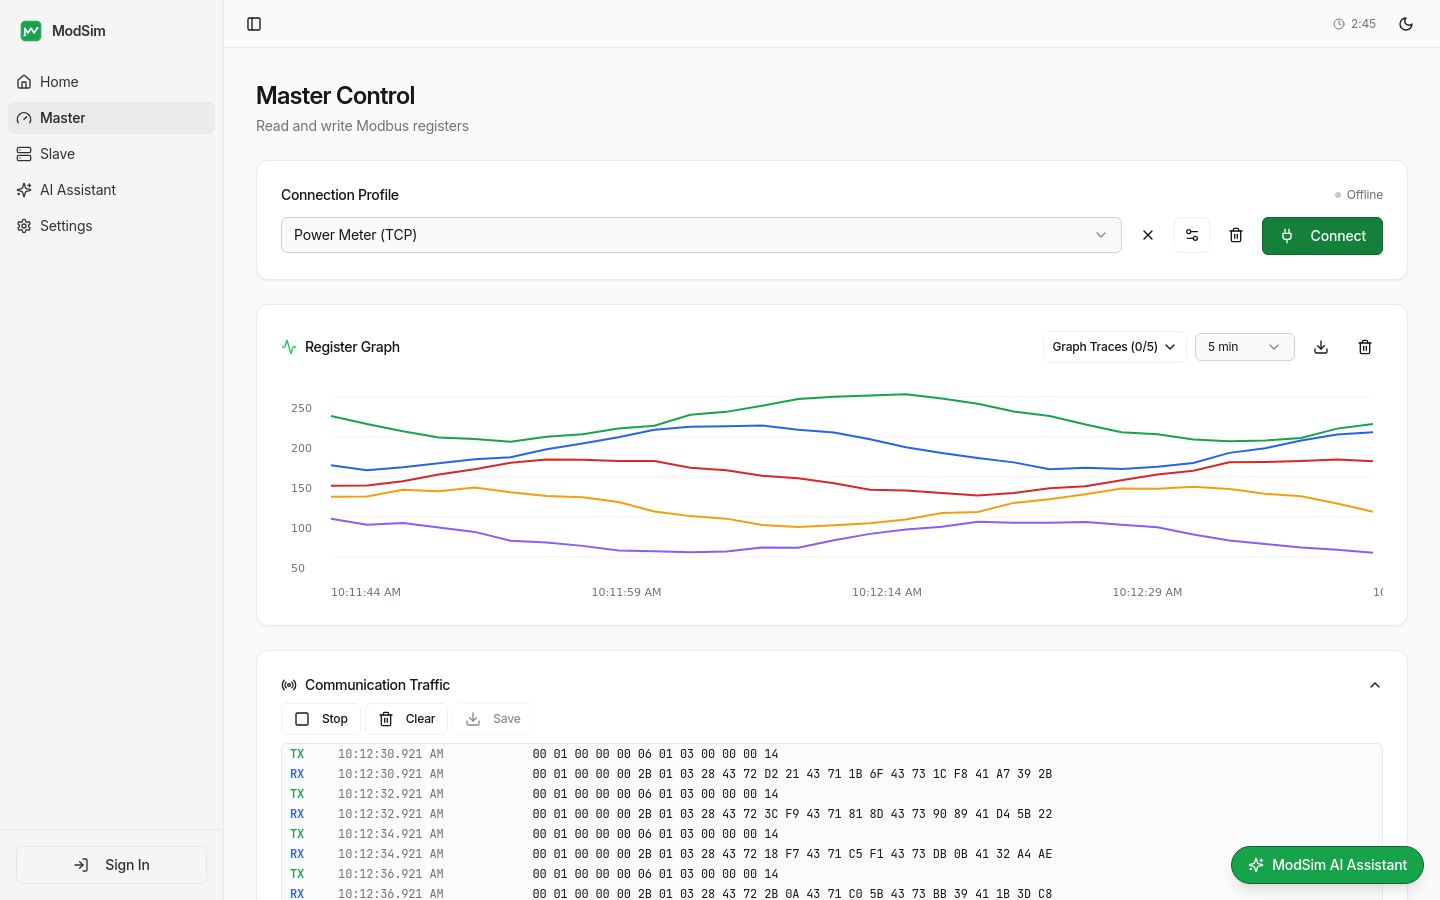Click the server icon next to Slave
Screen dimensions: 1440x900
[x=24, y=154]
